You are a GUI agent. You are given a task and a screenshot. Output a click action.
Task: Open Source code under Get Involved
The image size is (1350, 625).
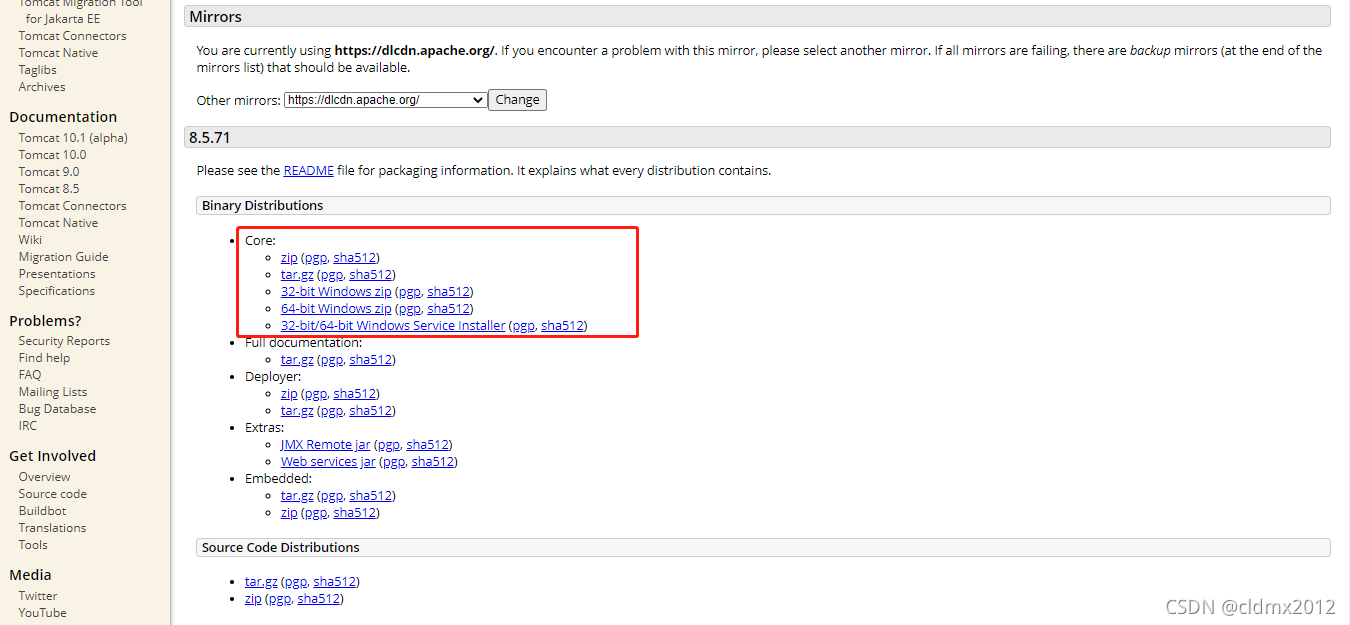(x=52, y=494)
